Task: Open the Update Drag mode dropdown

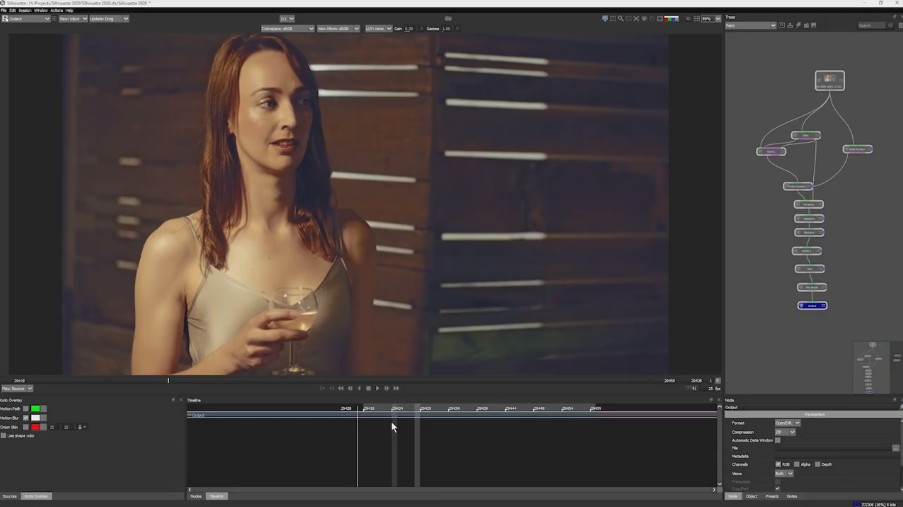Action: (109, 18)
